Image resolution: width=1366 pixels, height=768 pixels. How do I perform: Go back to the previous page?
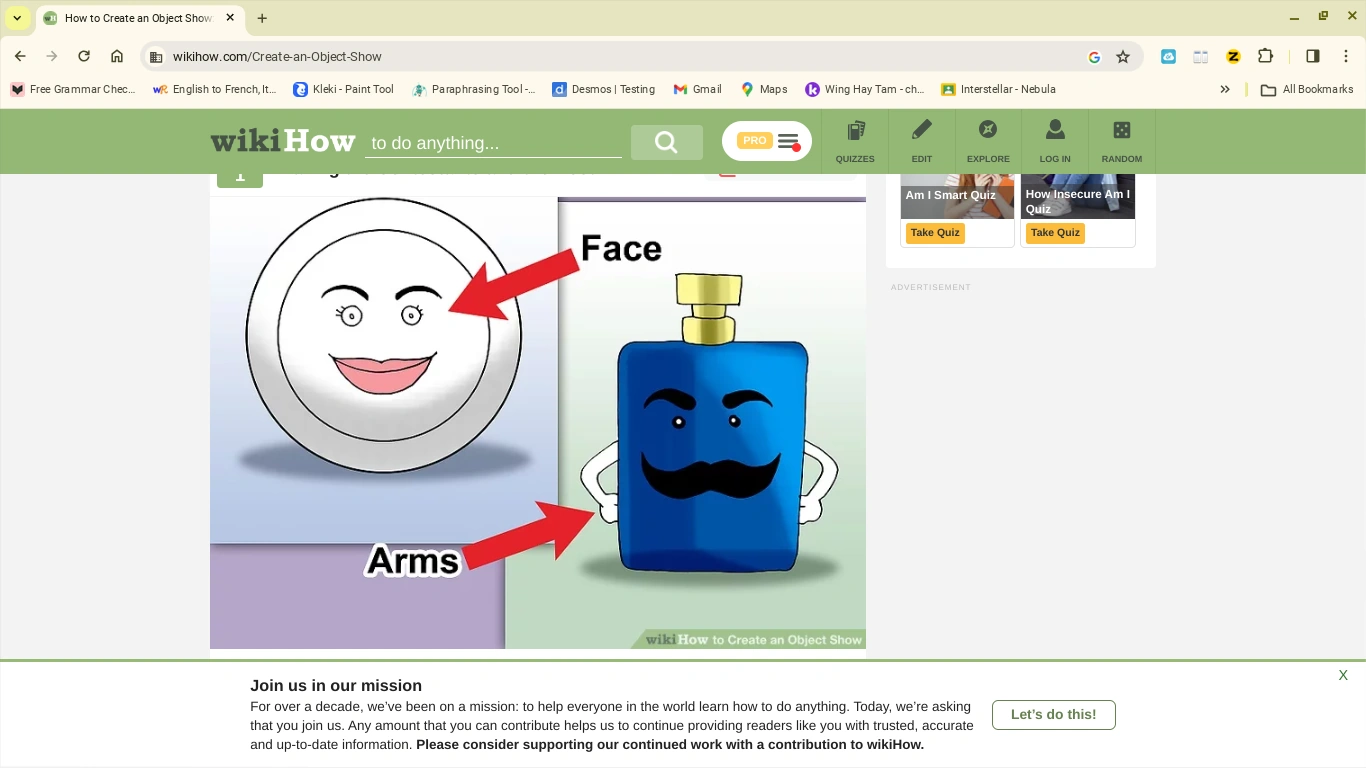(x=20, y=57)
